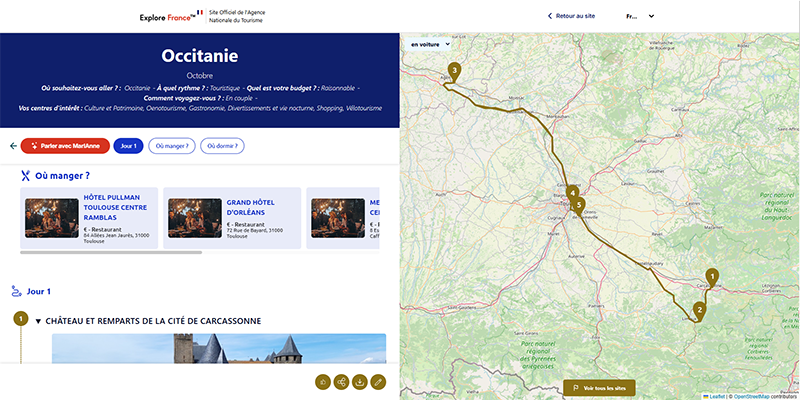Collapse Château et remparts de Carcassonne section
Image resolution: width=800 pixels, height=400 pixels.
38,321
